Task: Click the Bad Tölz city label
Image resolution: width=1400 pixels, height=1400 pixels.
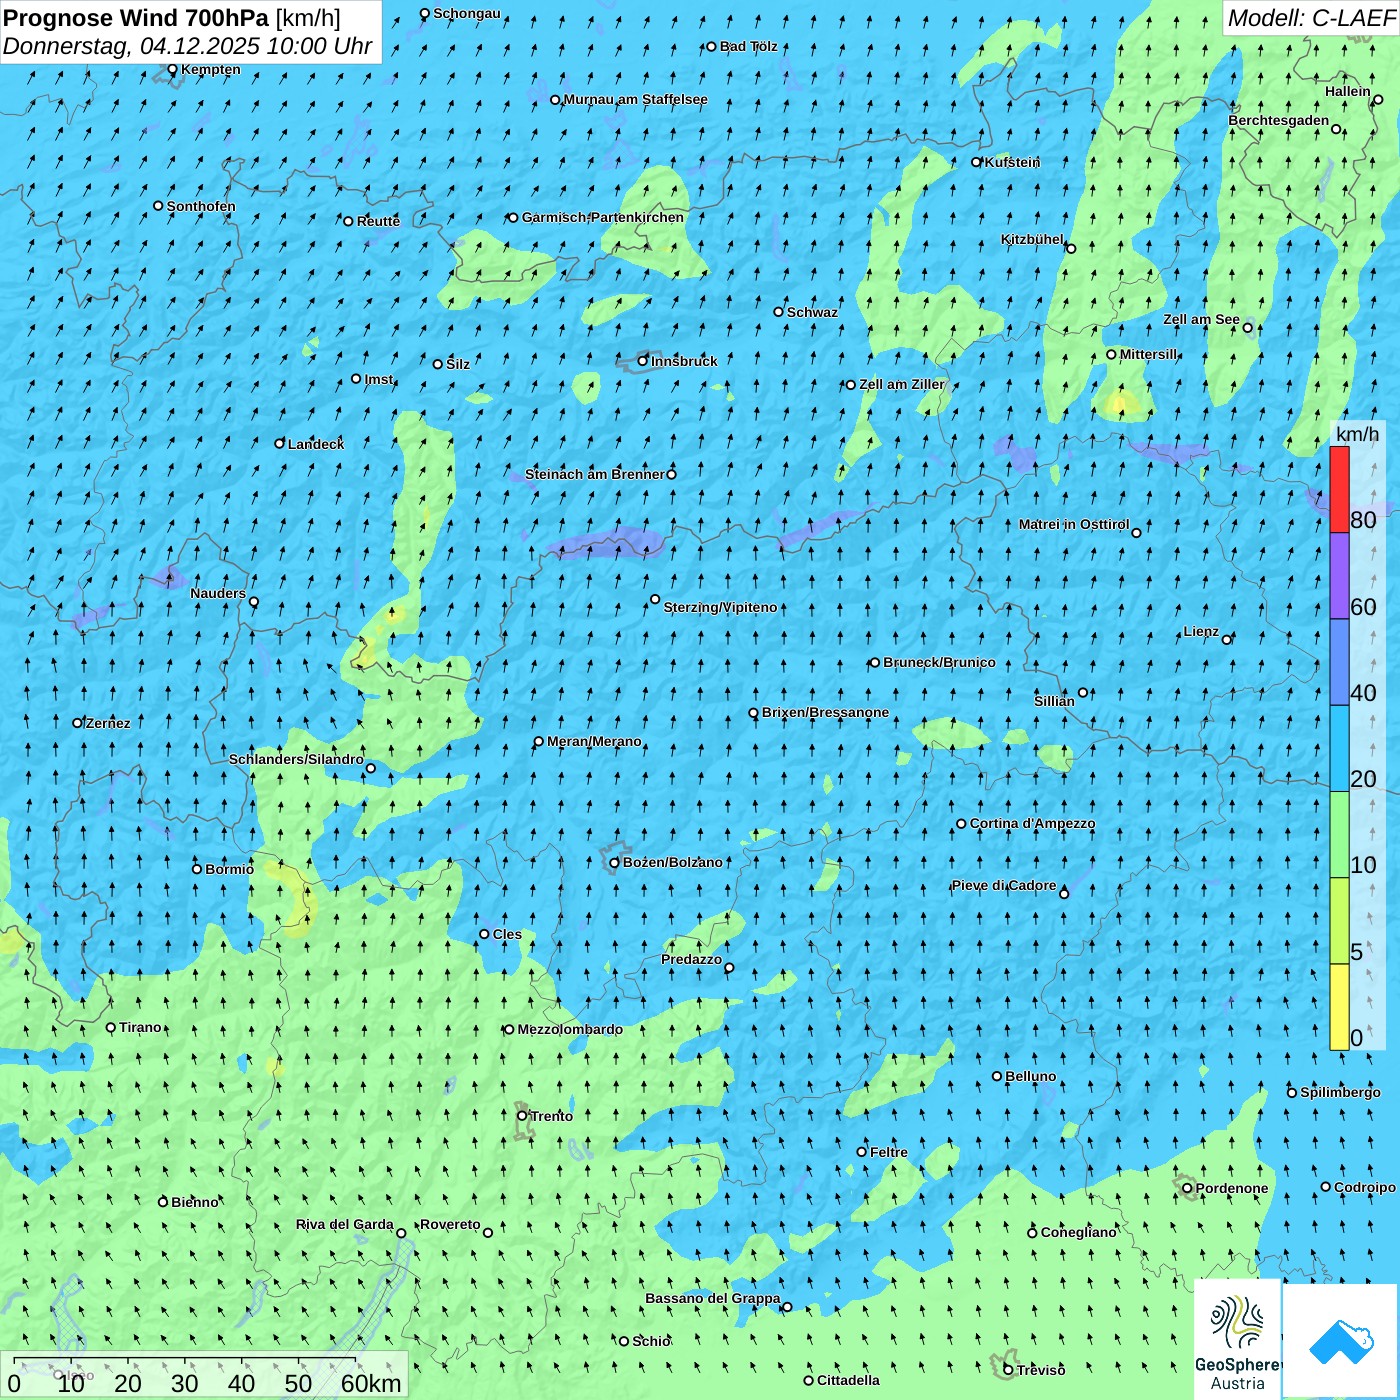Action: click(748, 46)
